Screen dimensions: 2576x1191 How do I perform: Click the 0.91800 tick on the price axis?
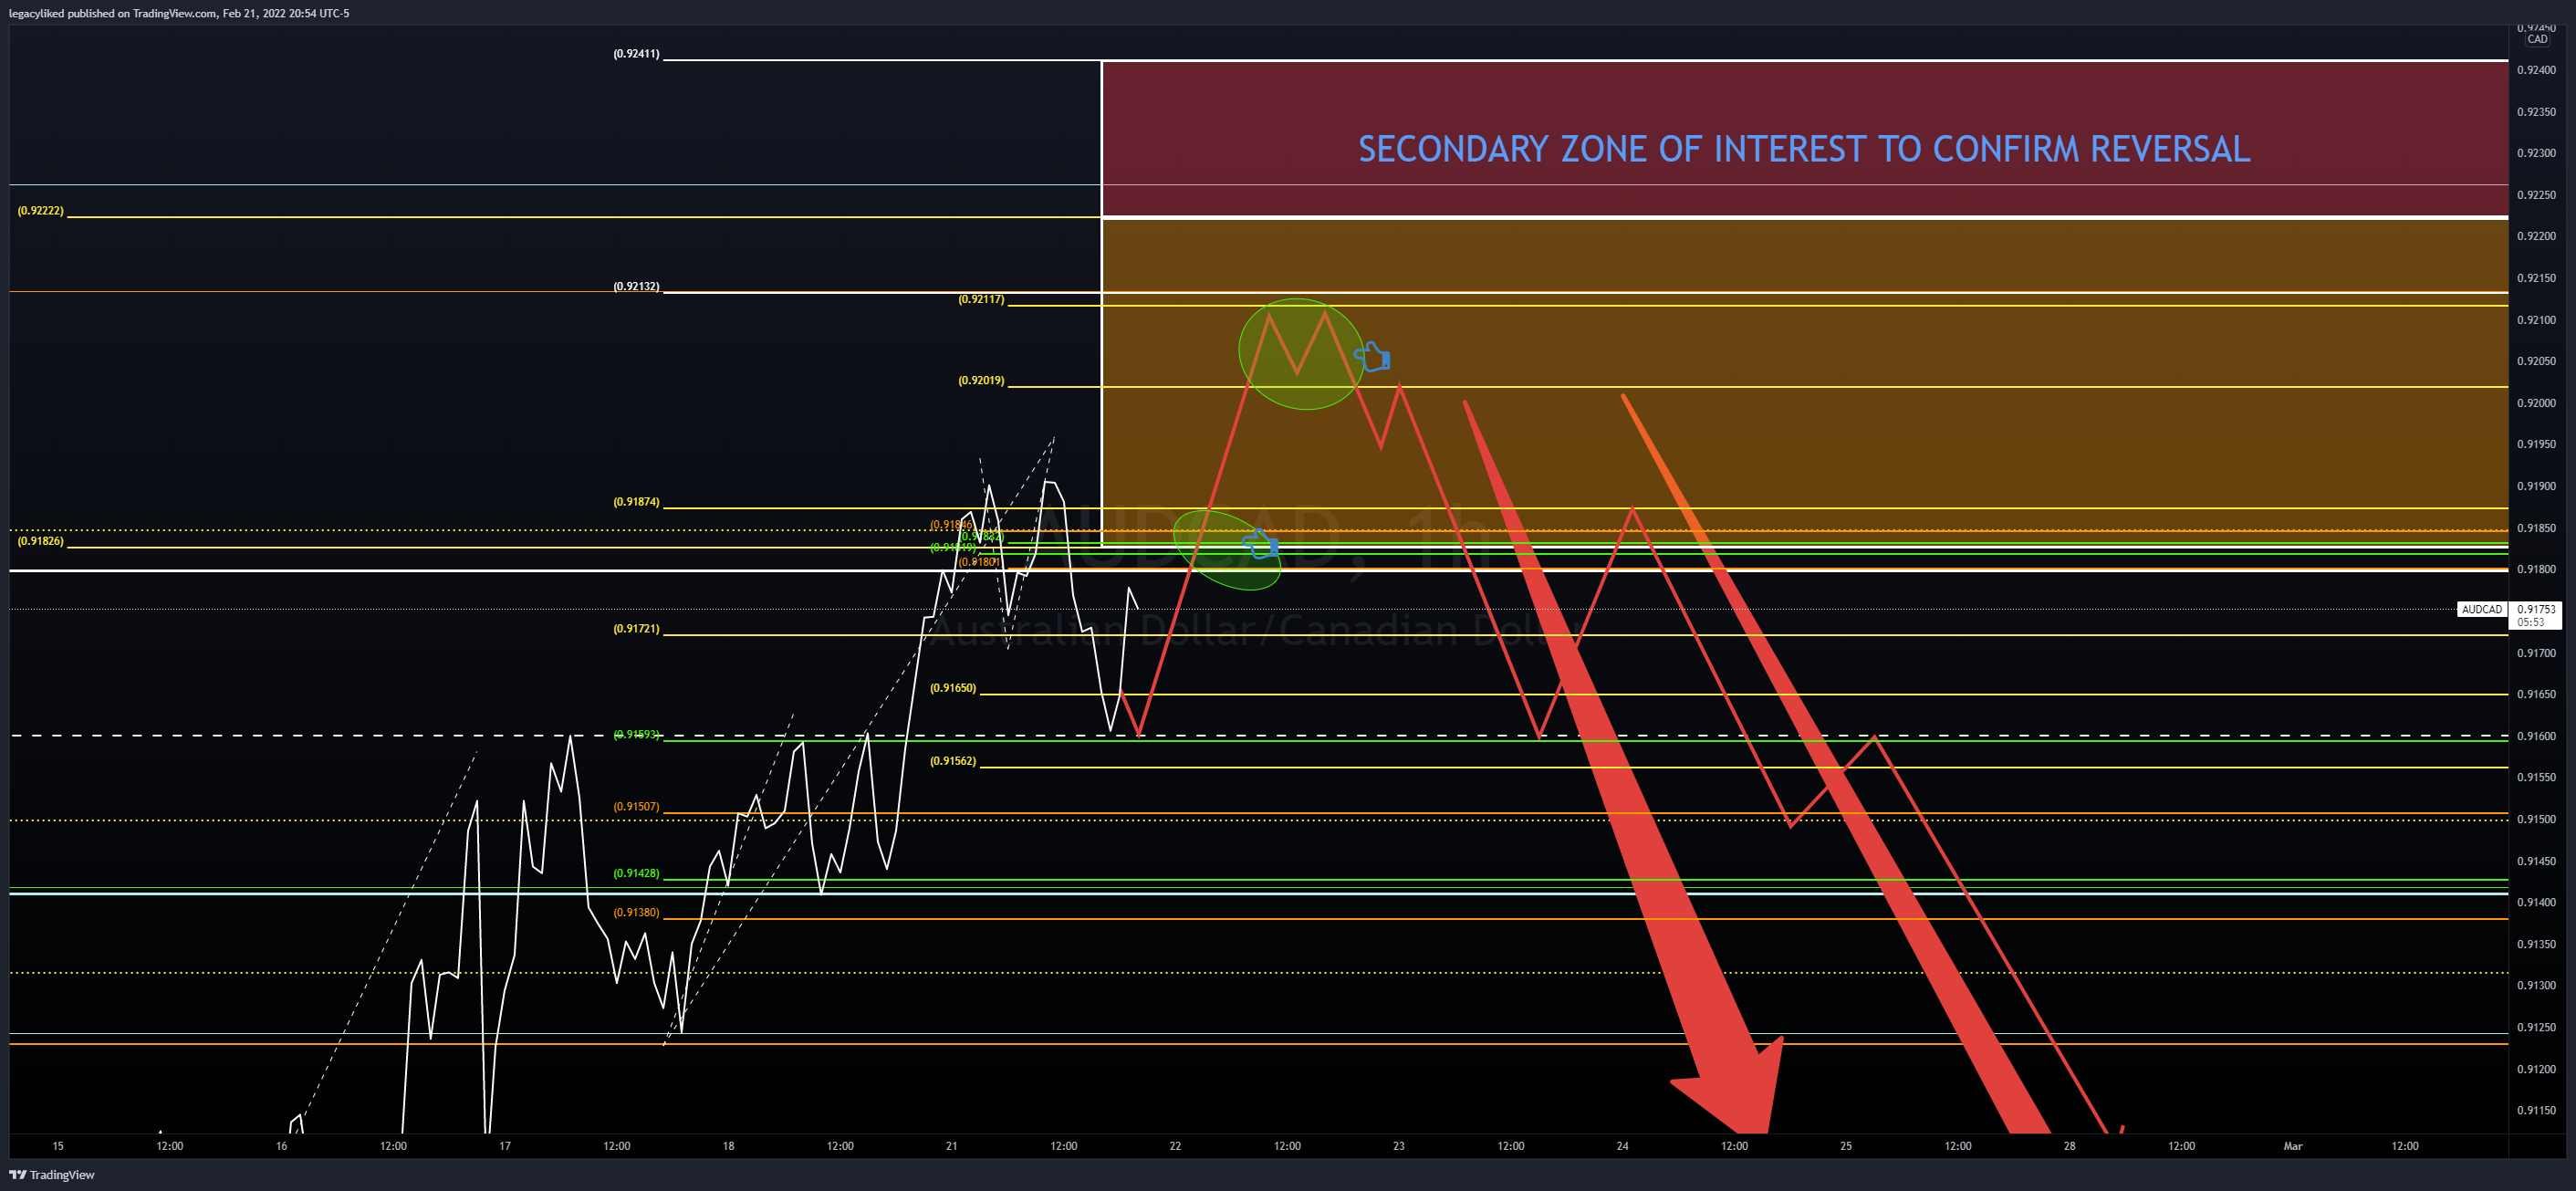click(x=2536, y=569)
